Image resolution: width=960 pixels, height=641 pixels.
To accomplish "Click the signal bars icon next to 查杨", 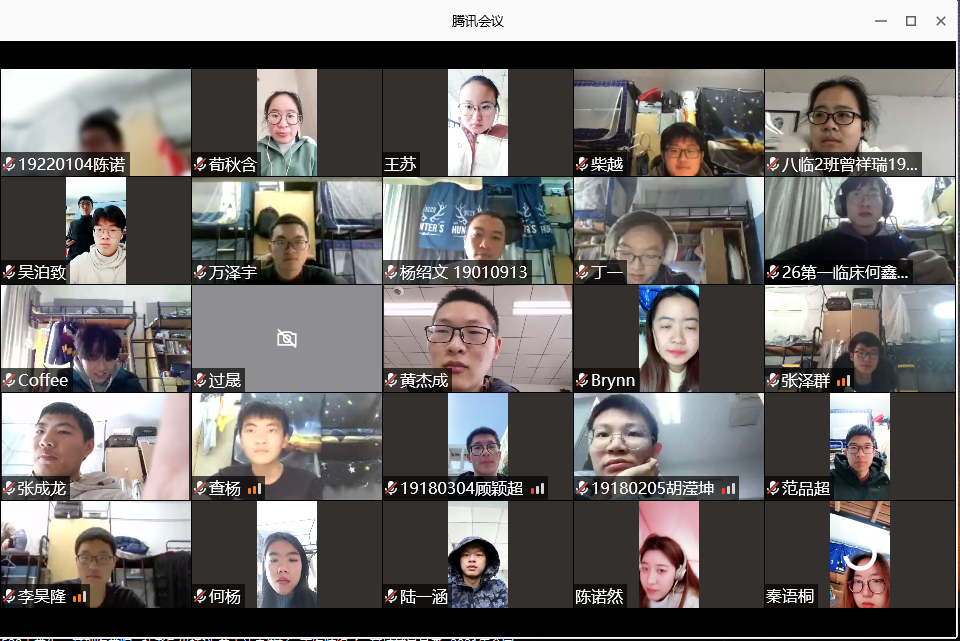I will pyautogui.click(x=254, y=489).
